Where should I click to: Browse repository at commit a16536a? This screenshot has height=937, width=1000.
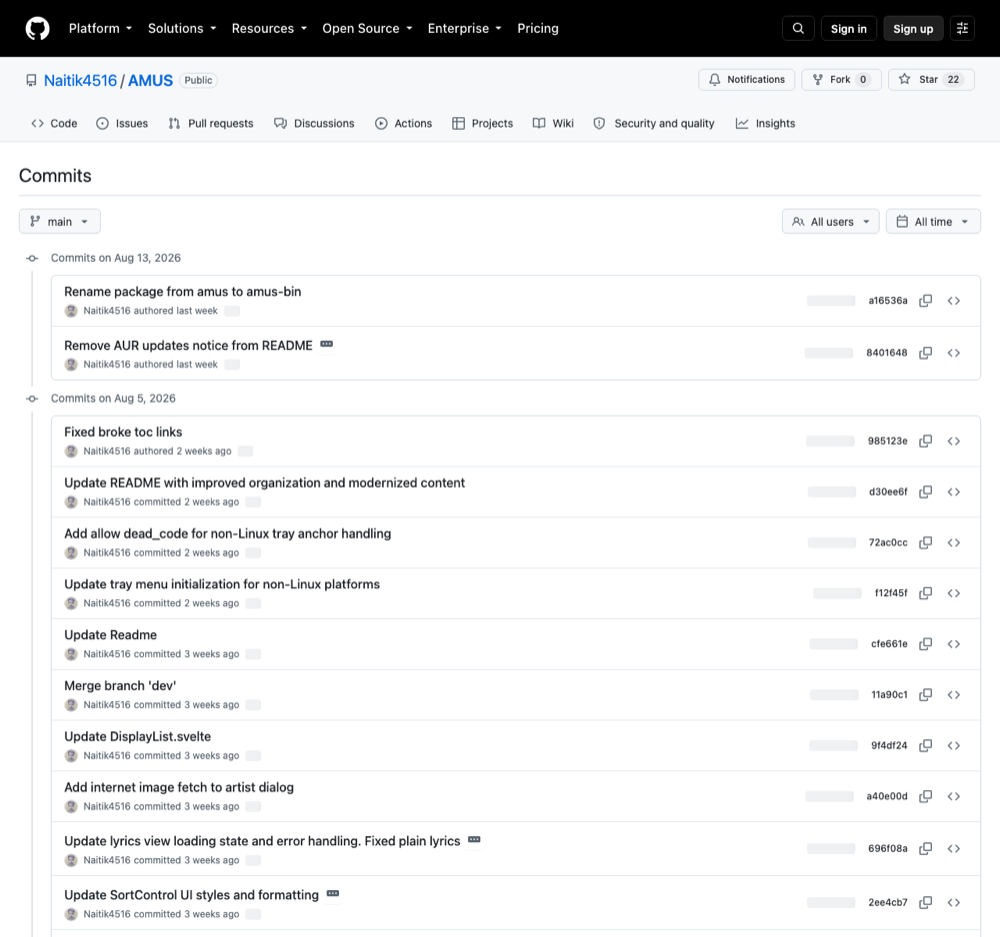click(x=953, y=301)
